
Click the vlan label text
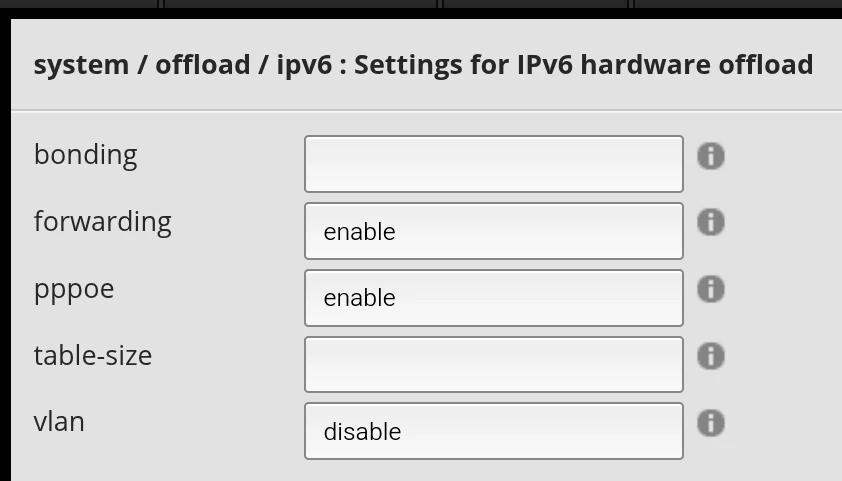tap(59, 422)
